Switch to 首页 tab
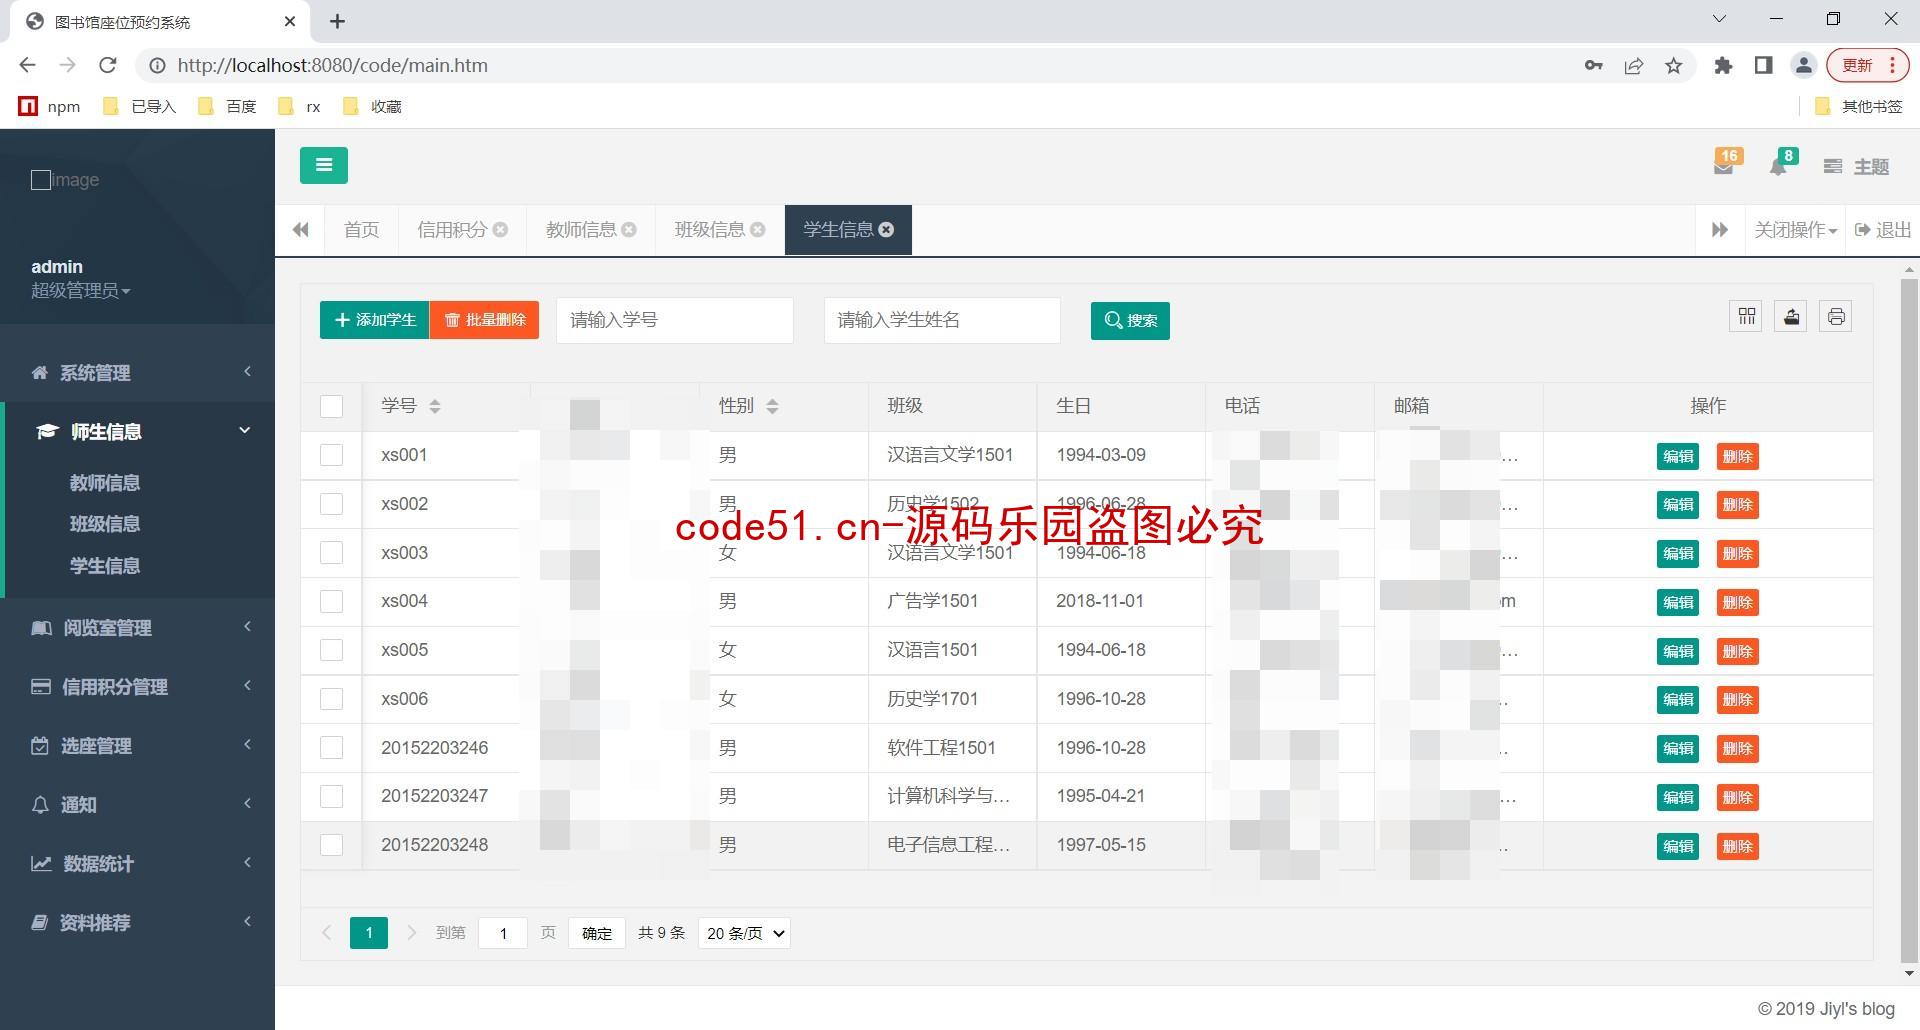 [361, 230]
